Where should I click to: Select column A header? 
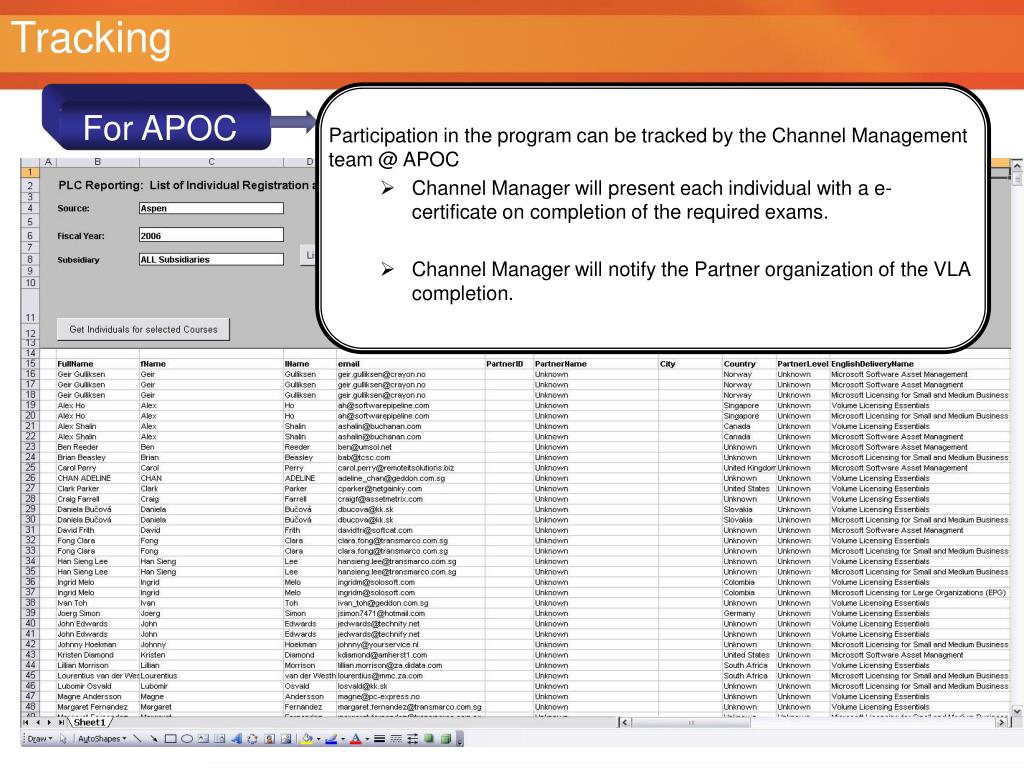48,162
